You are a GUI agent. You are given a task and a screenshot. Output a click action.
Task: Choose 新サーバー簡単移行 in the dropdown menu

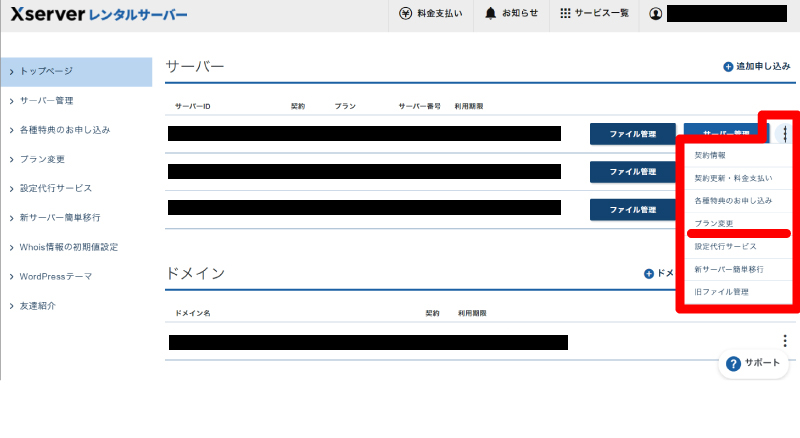729,269
